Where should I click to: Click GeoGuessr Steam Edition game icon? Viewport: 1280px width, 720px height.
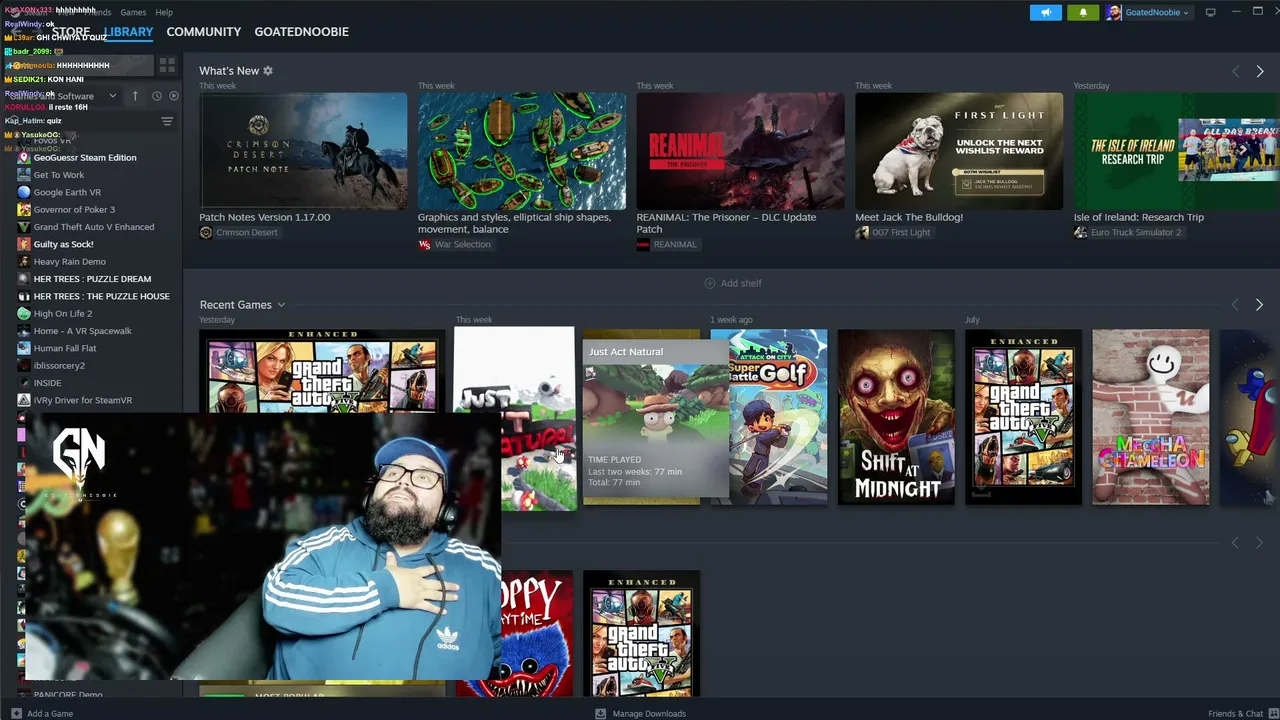24,157
